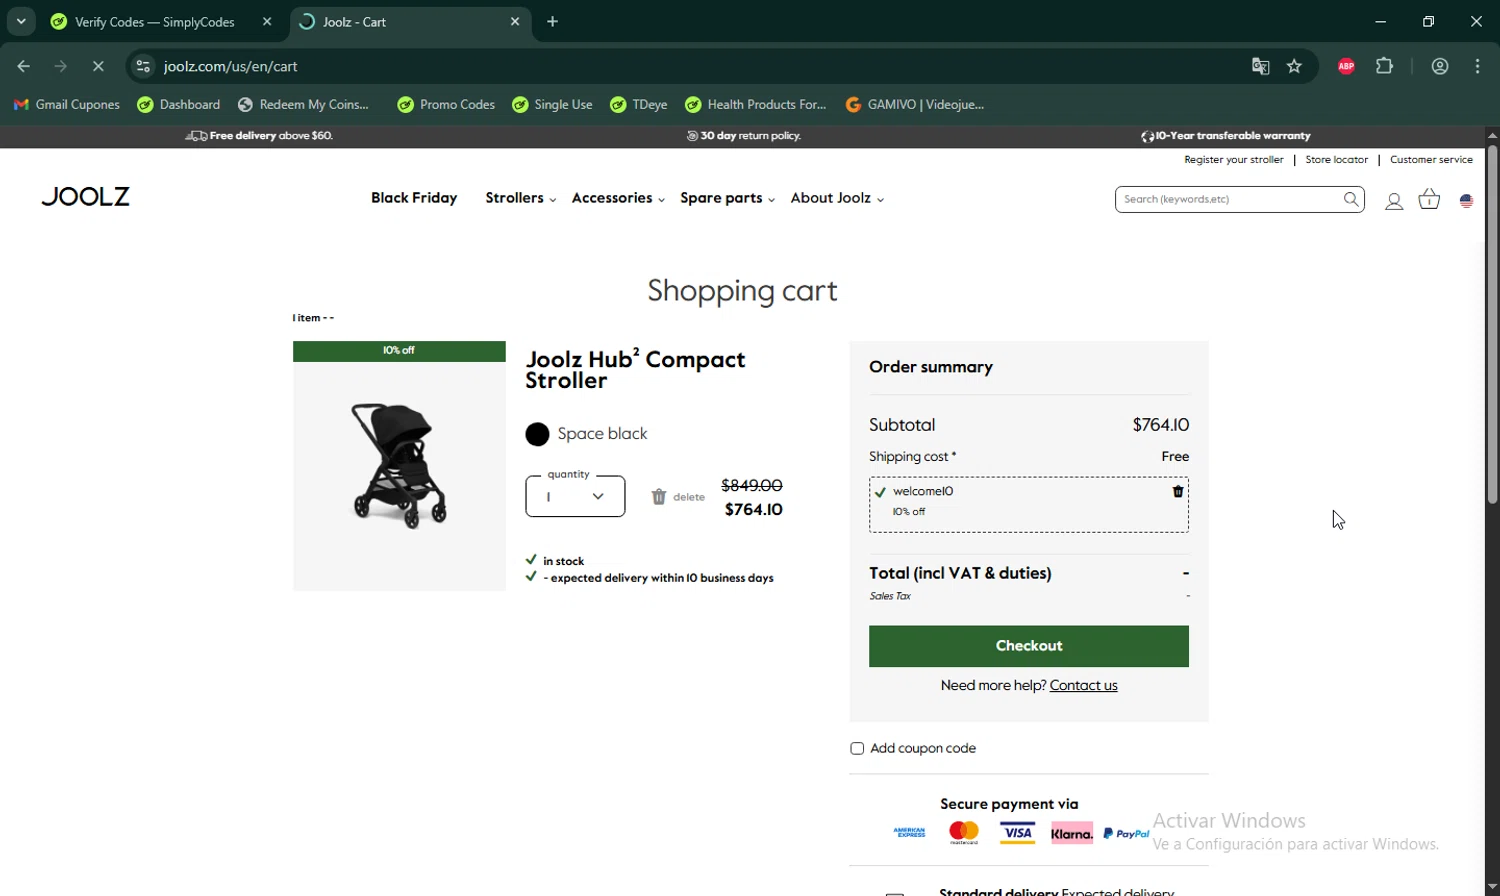Open the Single Use bookmark

[552, 105]
